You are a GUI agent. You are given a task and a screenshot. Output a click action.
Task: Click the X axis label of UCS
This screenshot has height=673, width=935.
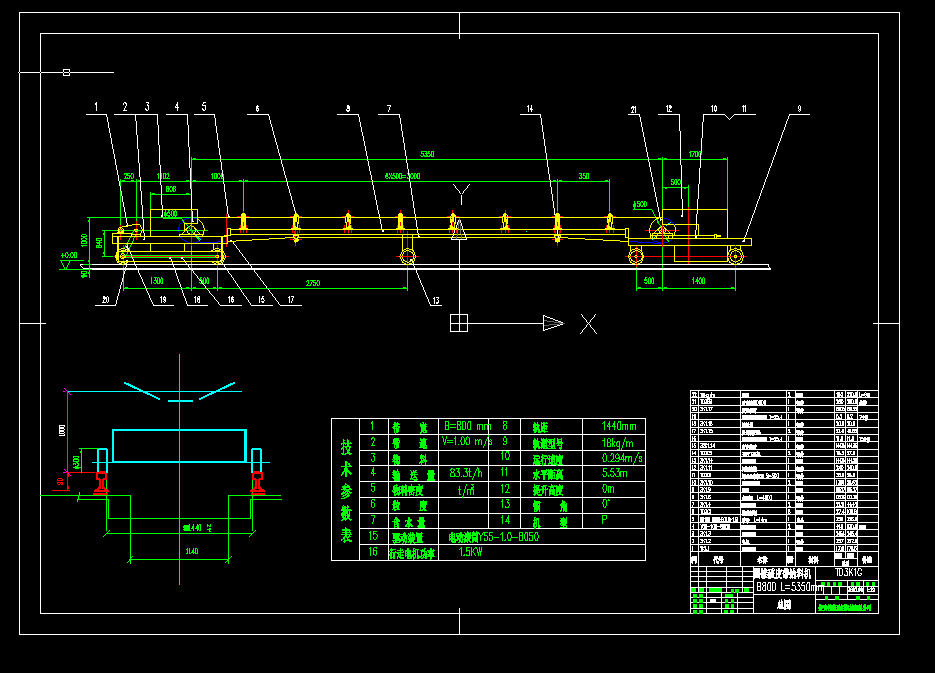tap(589, 323)
